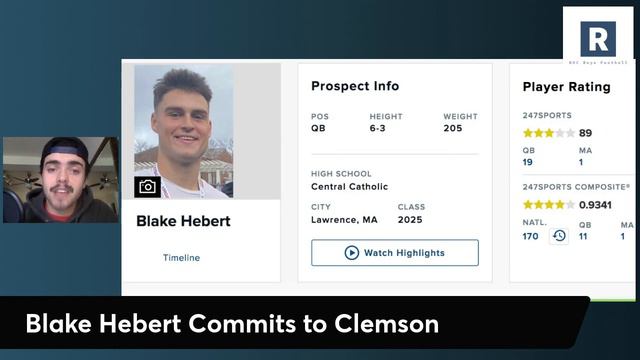Screen dimensions: 640x360
Task: Open the camera photo gallery icon
Action: (x=147, y=187)
